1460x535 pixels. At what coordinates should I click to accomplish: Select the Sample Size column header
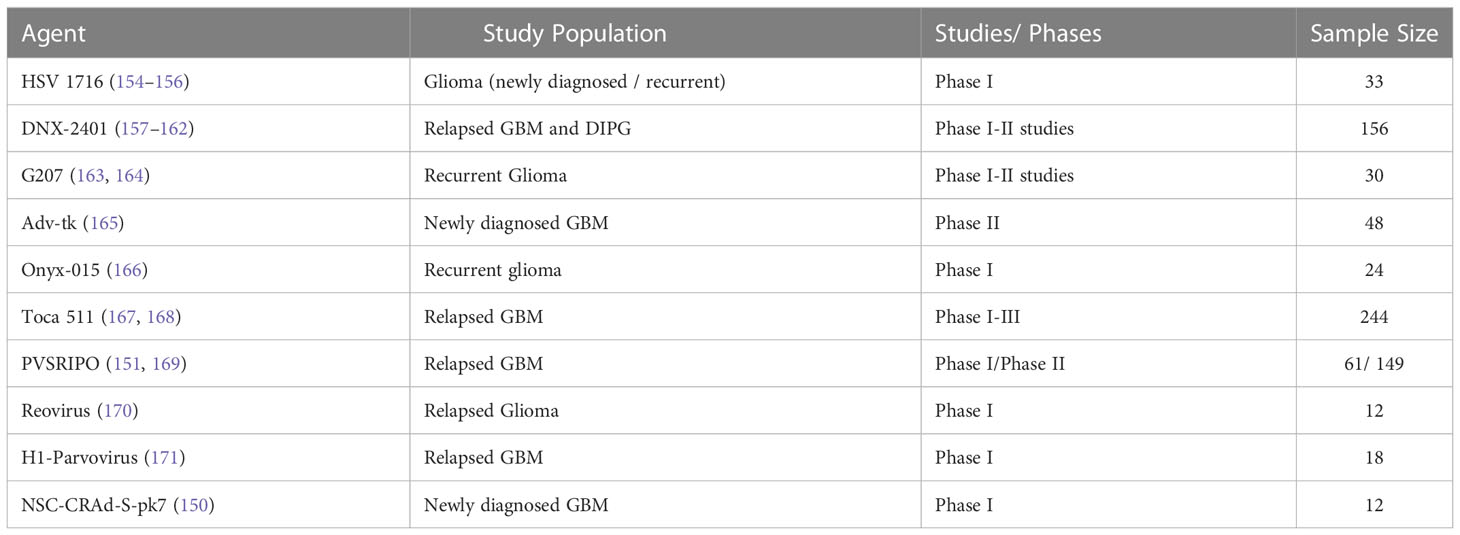(x=1374, y=33)
